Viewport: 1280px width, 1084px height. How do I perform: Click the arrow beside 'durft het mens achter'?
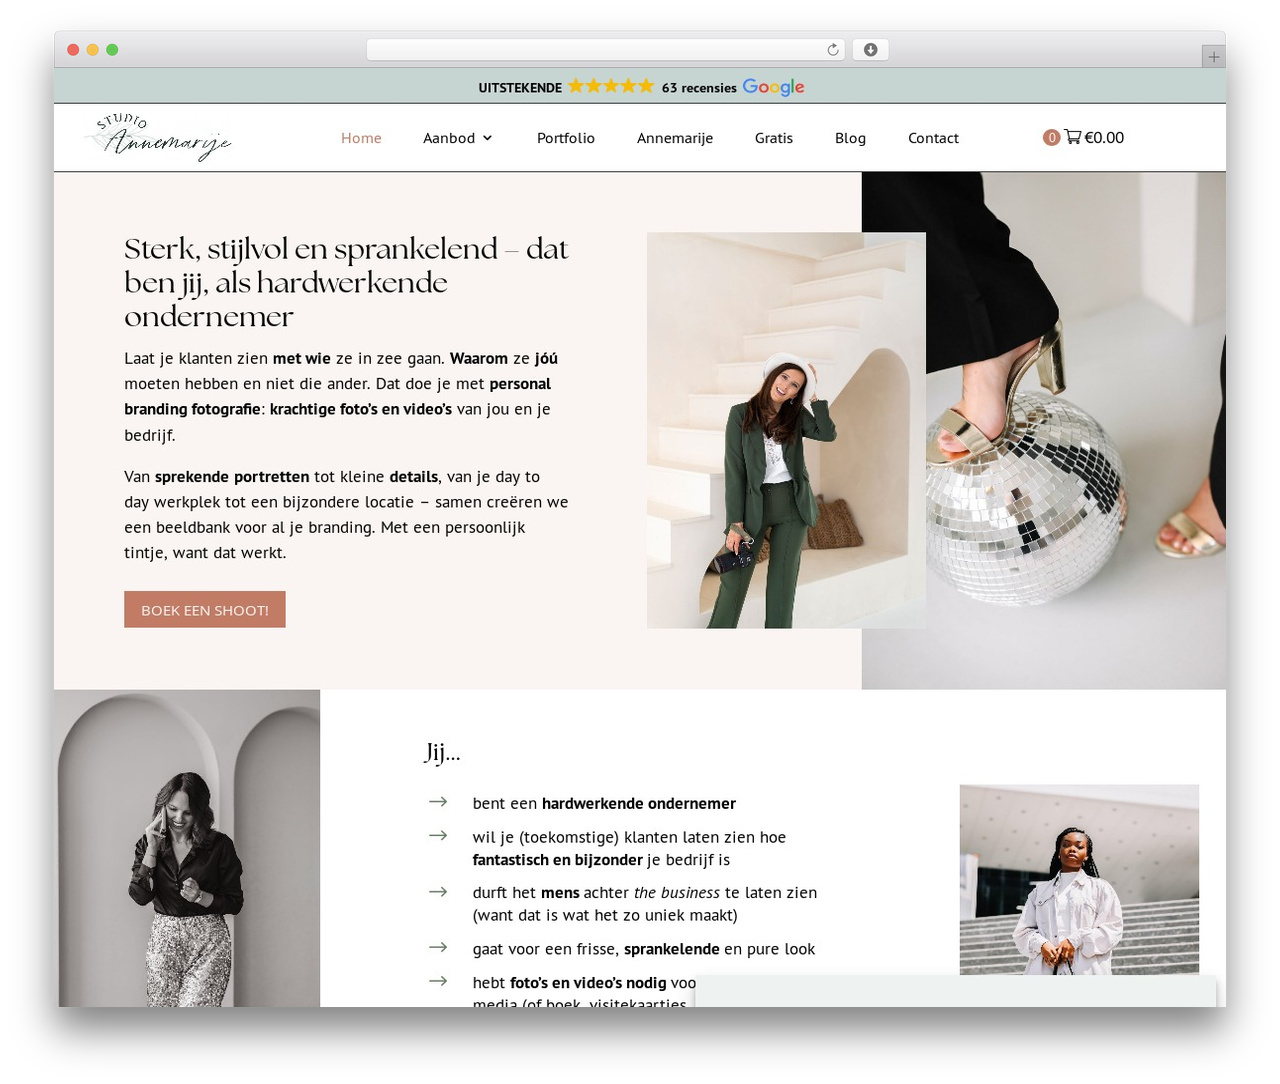click(438, 891)
